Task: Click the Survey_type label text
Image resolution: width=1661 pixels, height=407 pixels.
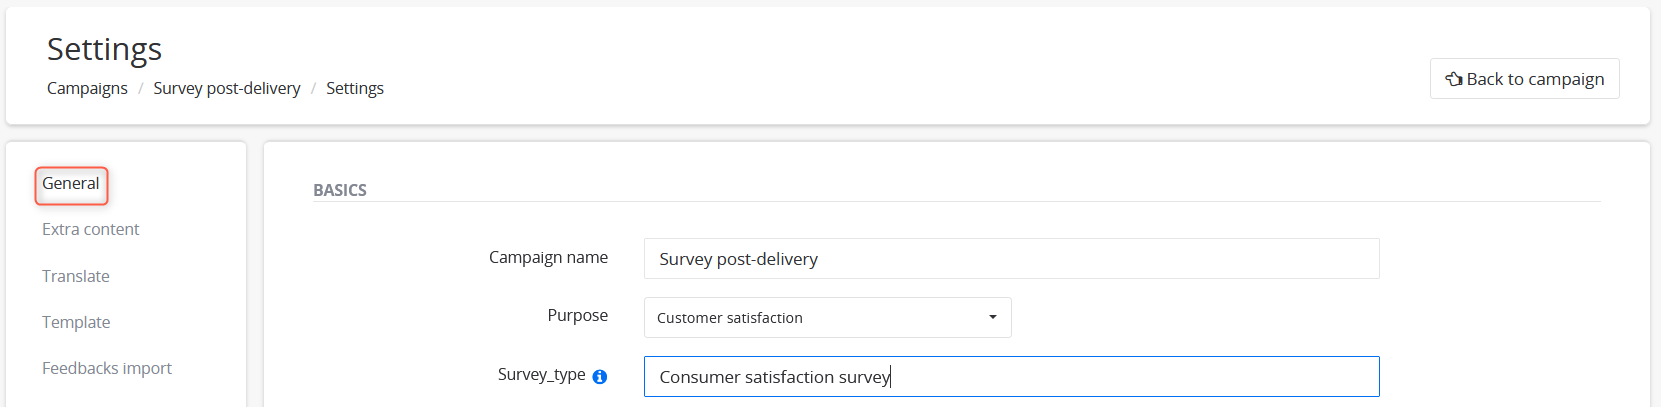Action: pyautogui.click(x=541, y=374)
